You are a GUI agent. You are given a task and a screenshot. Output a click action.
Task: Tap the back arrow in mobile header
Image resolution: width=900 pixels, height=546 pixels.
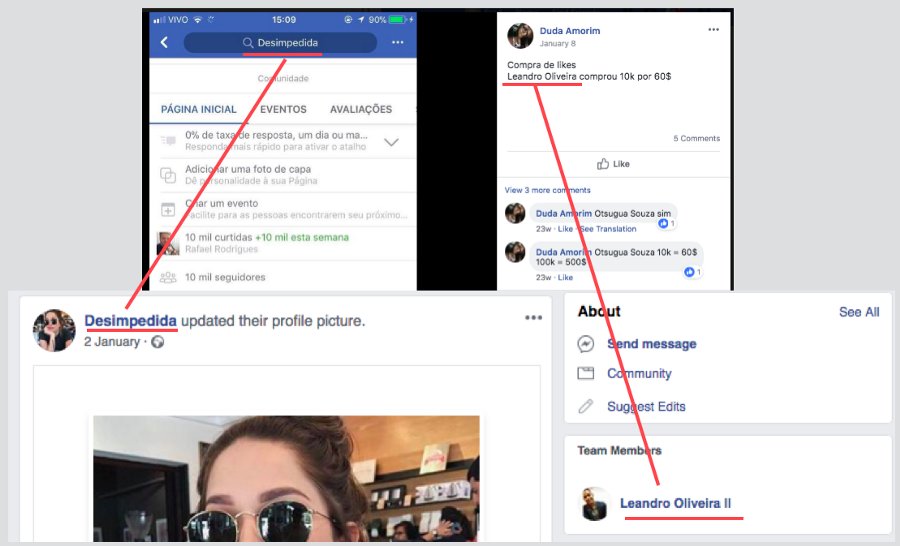tap(164, 42)
